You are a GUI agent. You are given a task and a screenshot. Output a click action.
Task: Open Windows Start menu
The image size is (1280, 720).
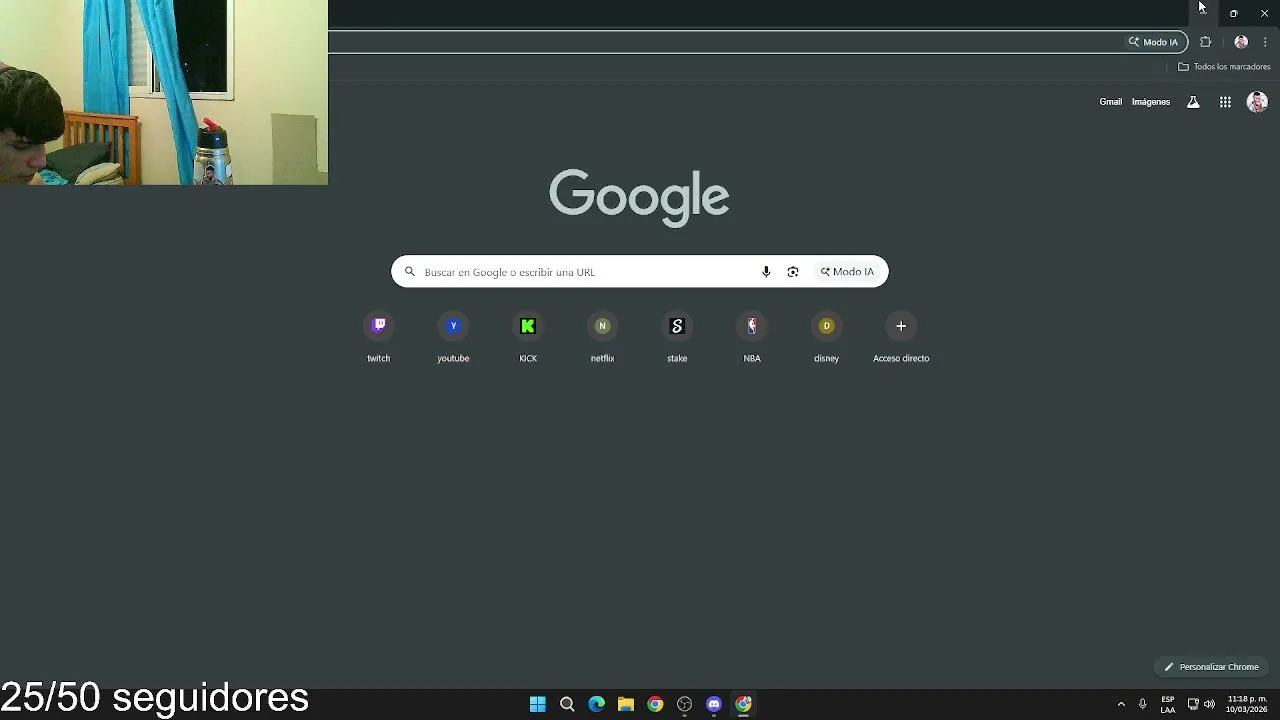tap(537, 704)
